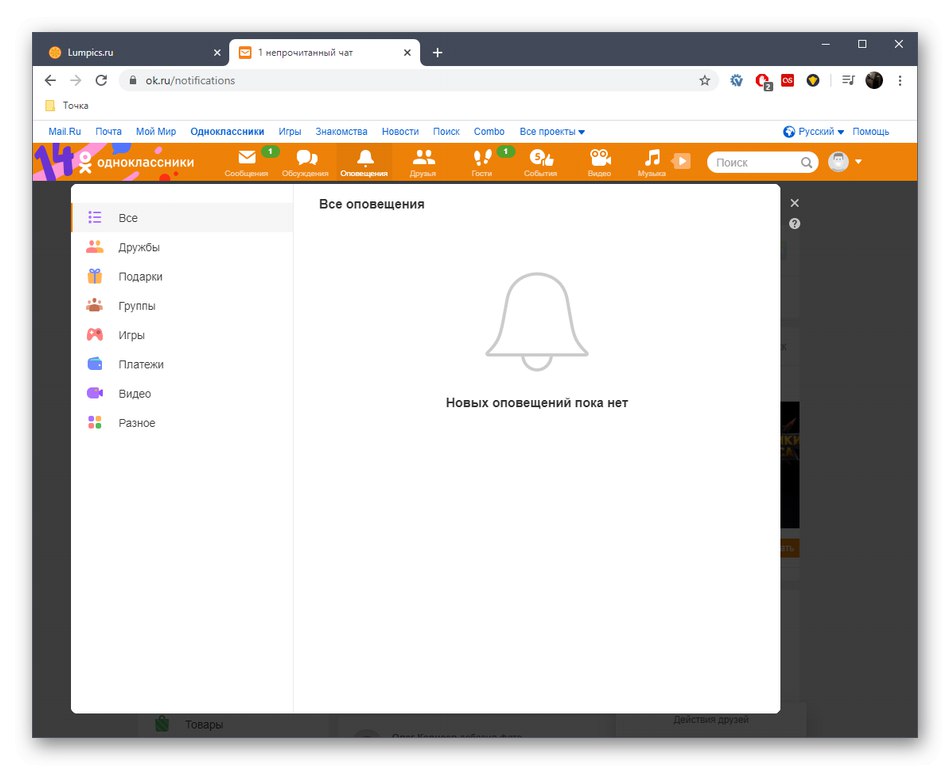Open Обсуждения speech bubbles icon
950x770 pixels.
click(307, 158)
